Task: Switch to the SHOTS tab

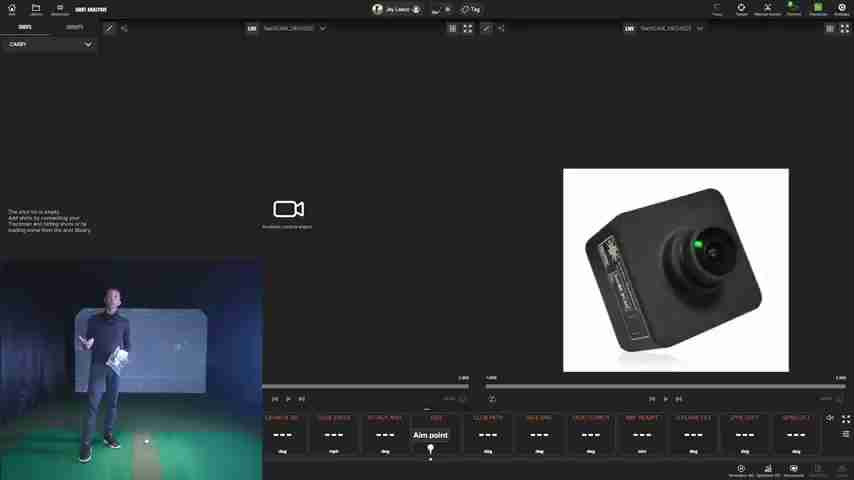Action: 25,27
